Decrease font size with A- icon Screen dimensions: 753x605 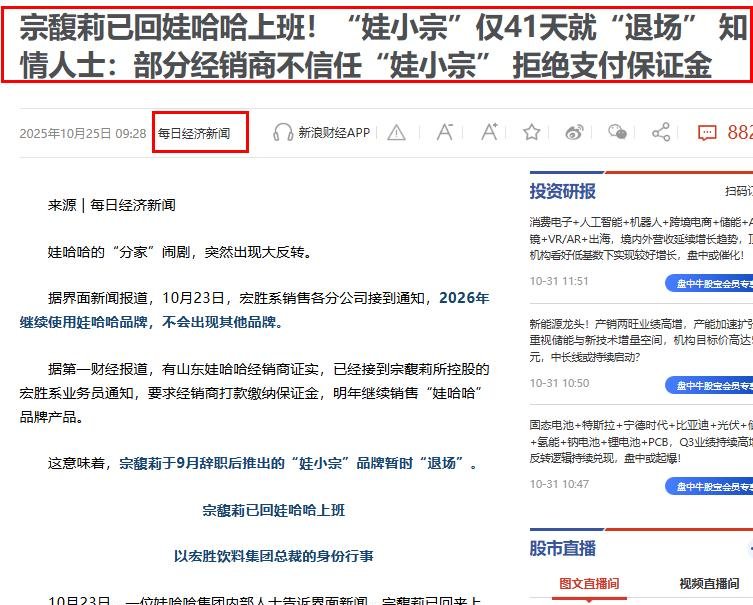pos(445,132)
